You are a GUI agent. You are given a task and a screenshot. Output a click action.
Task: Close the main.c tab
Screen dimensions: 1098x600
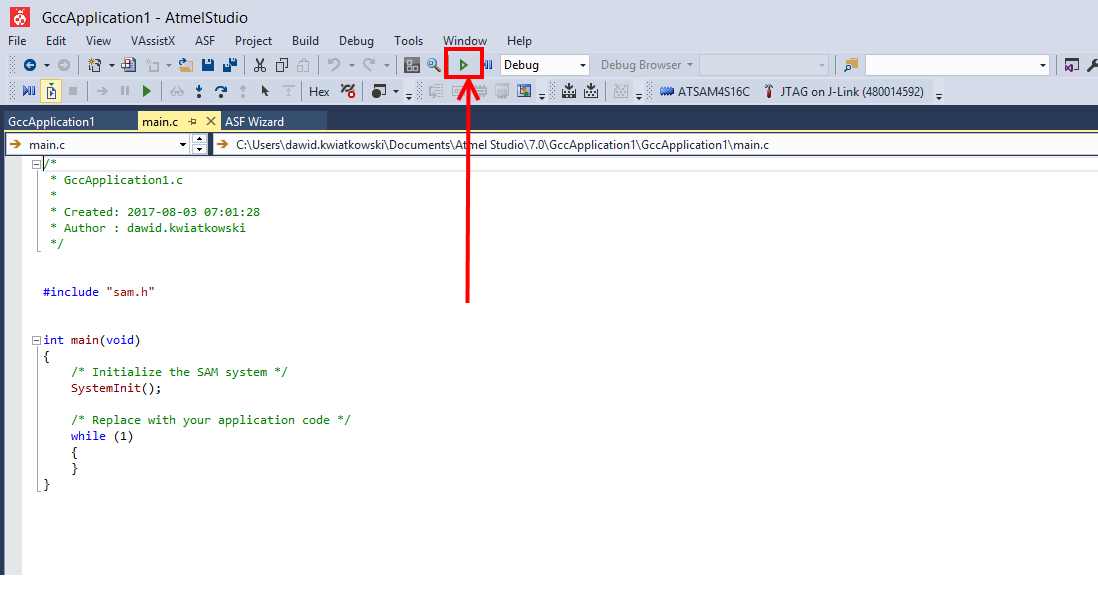click(210, 121)
